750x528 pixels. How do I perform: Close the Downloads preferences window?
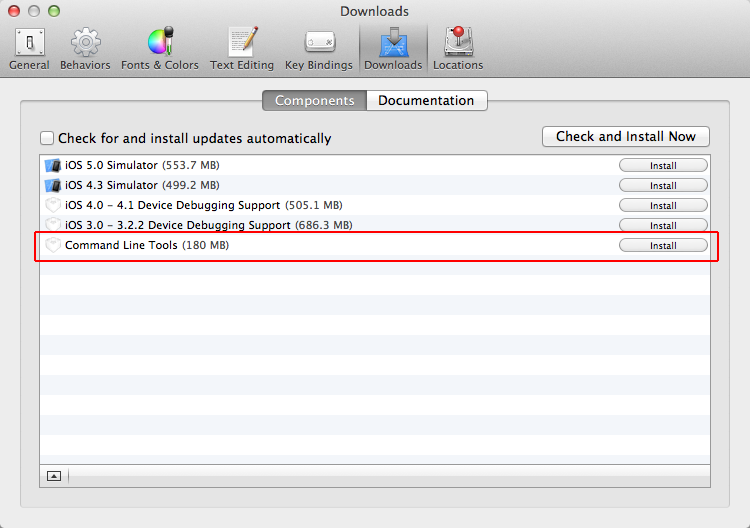click(x=14, y=11)
